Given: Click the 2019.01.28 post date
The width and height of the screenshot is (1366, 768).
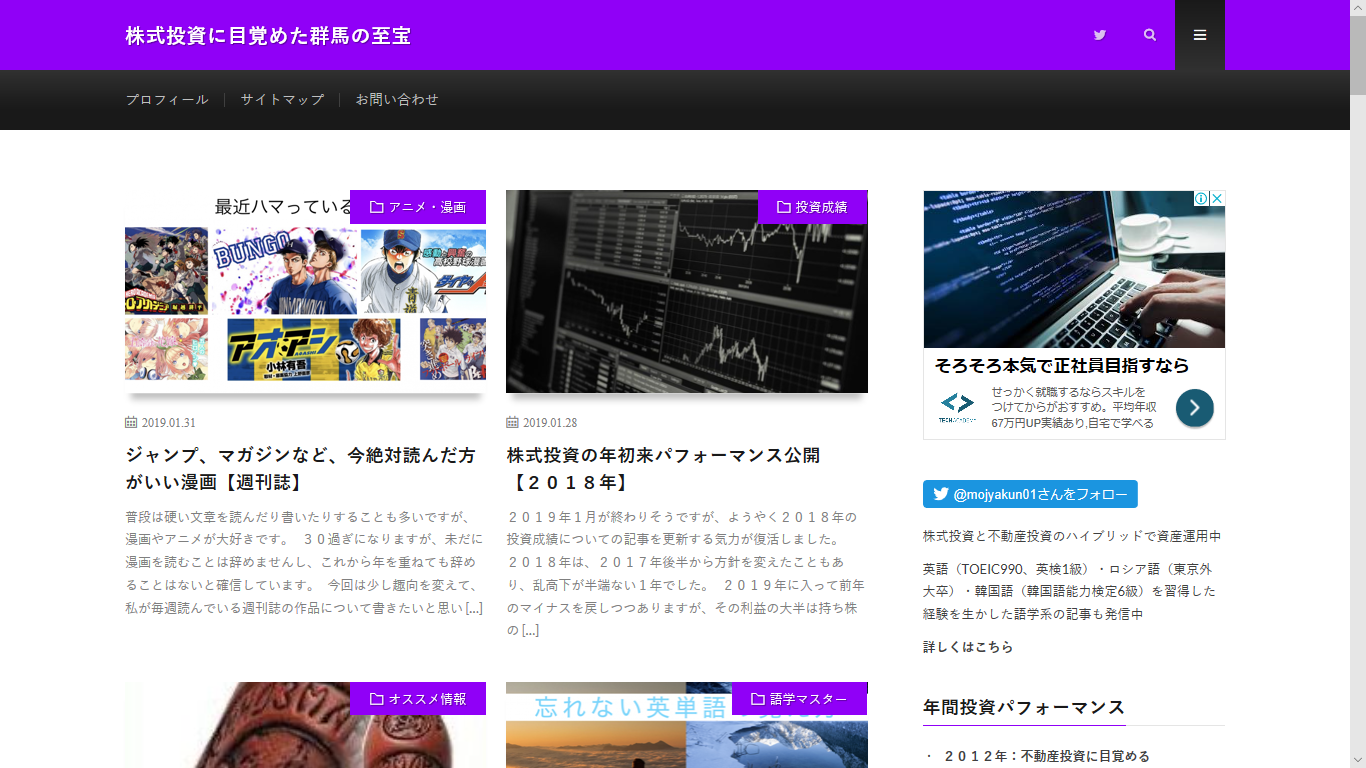Looking at the screenshot, I should (x=550, y=423).
